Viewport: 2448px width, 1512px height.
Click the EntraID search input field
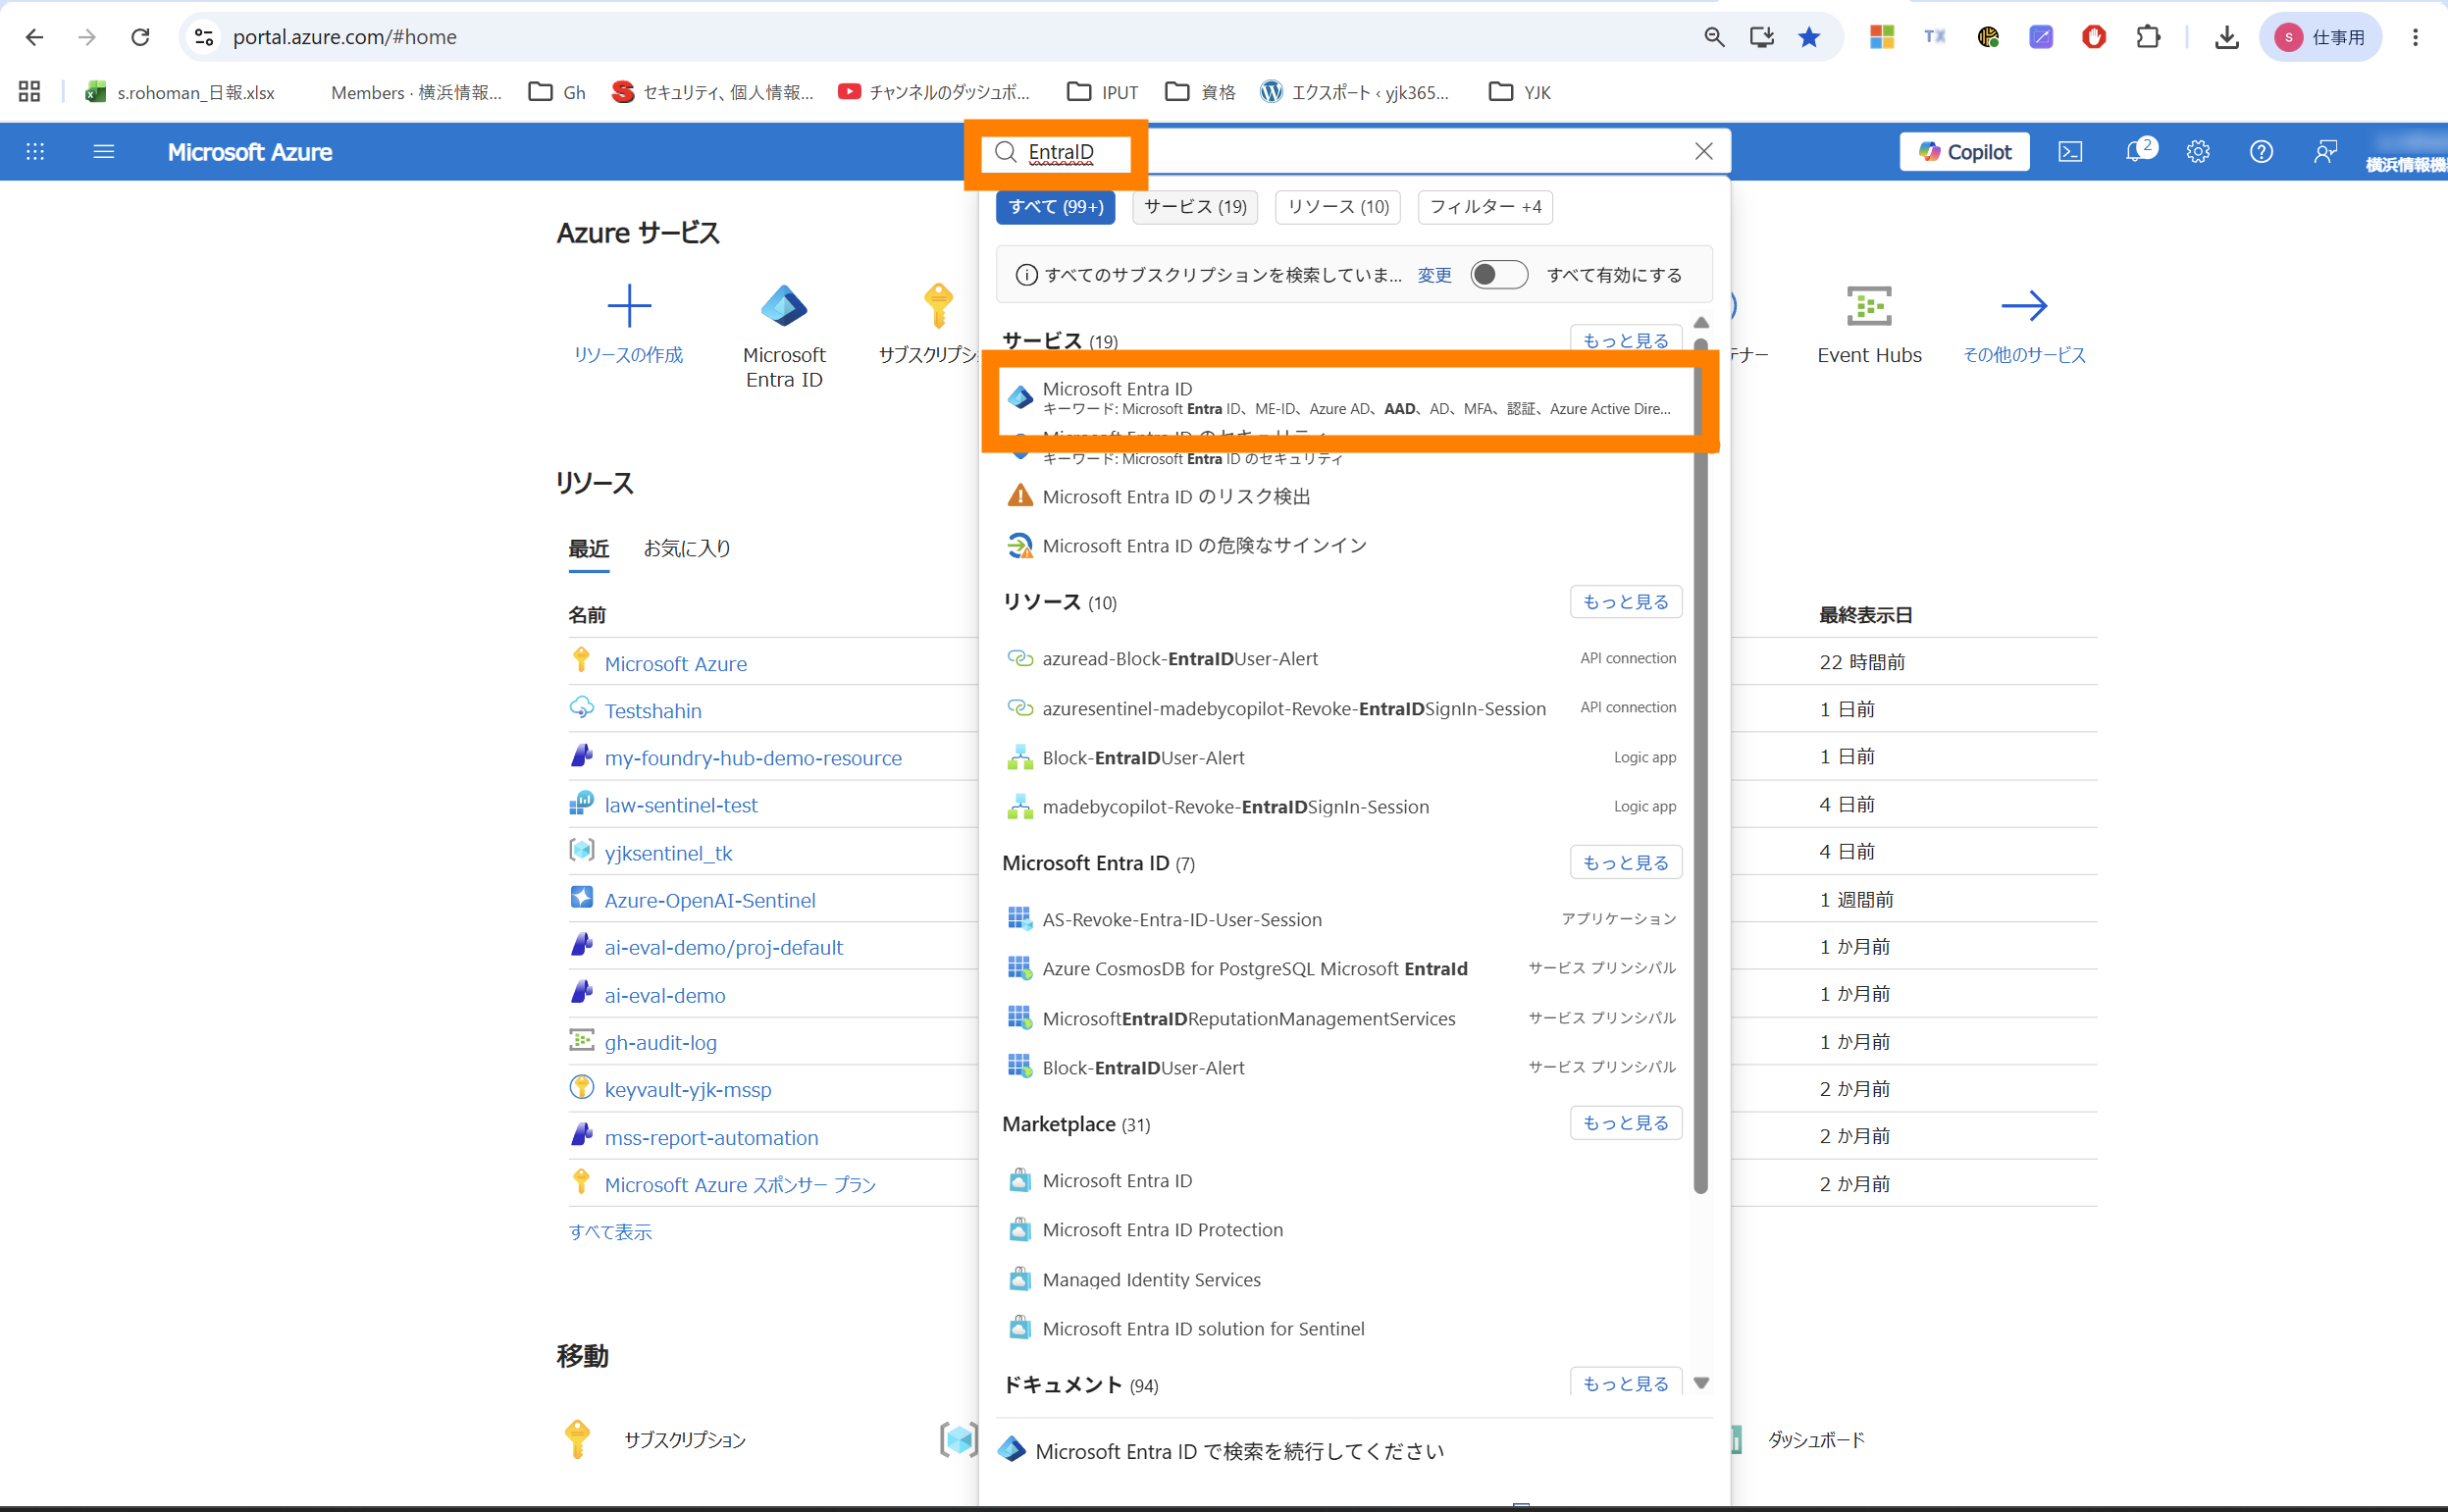[x=1355, y=152]
